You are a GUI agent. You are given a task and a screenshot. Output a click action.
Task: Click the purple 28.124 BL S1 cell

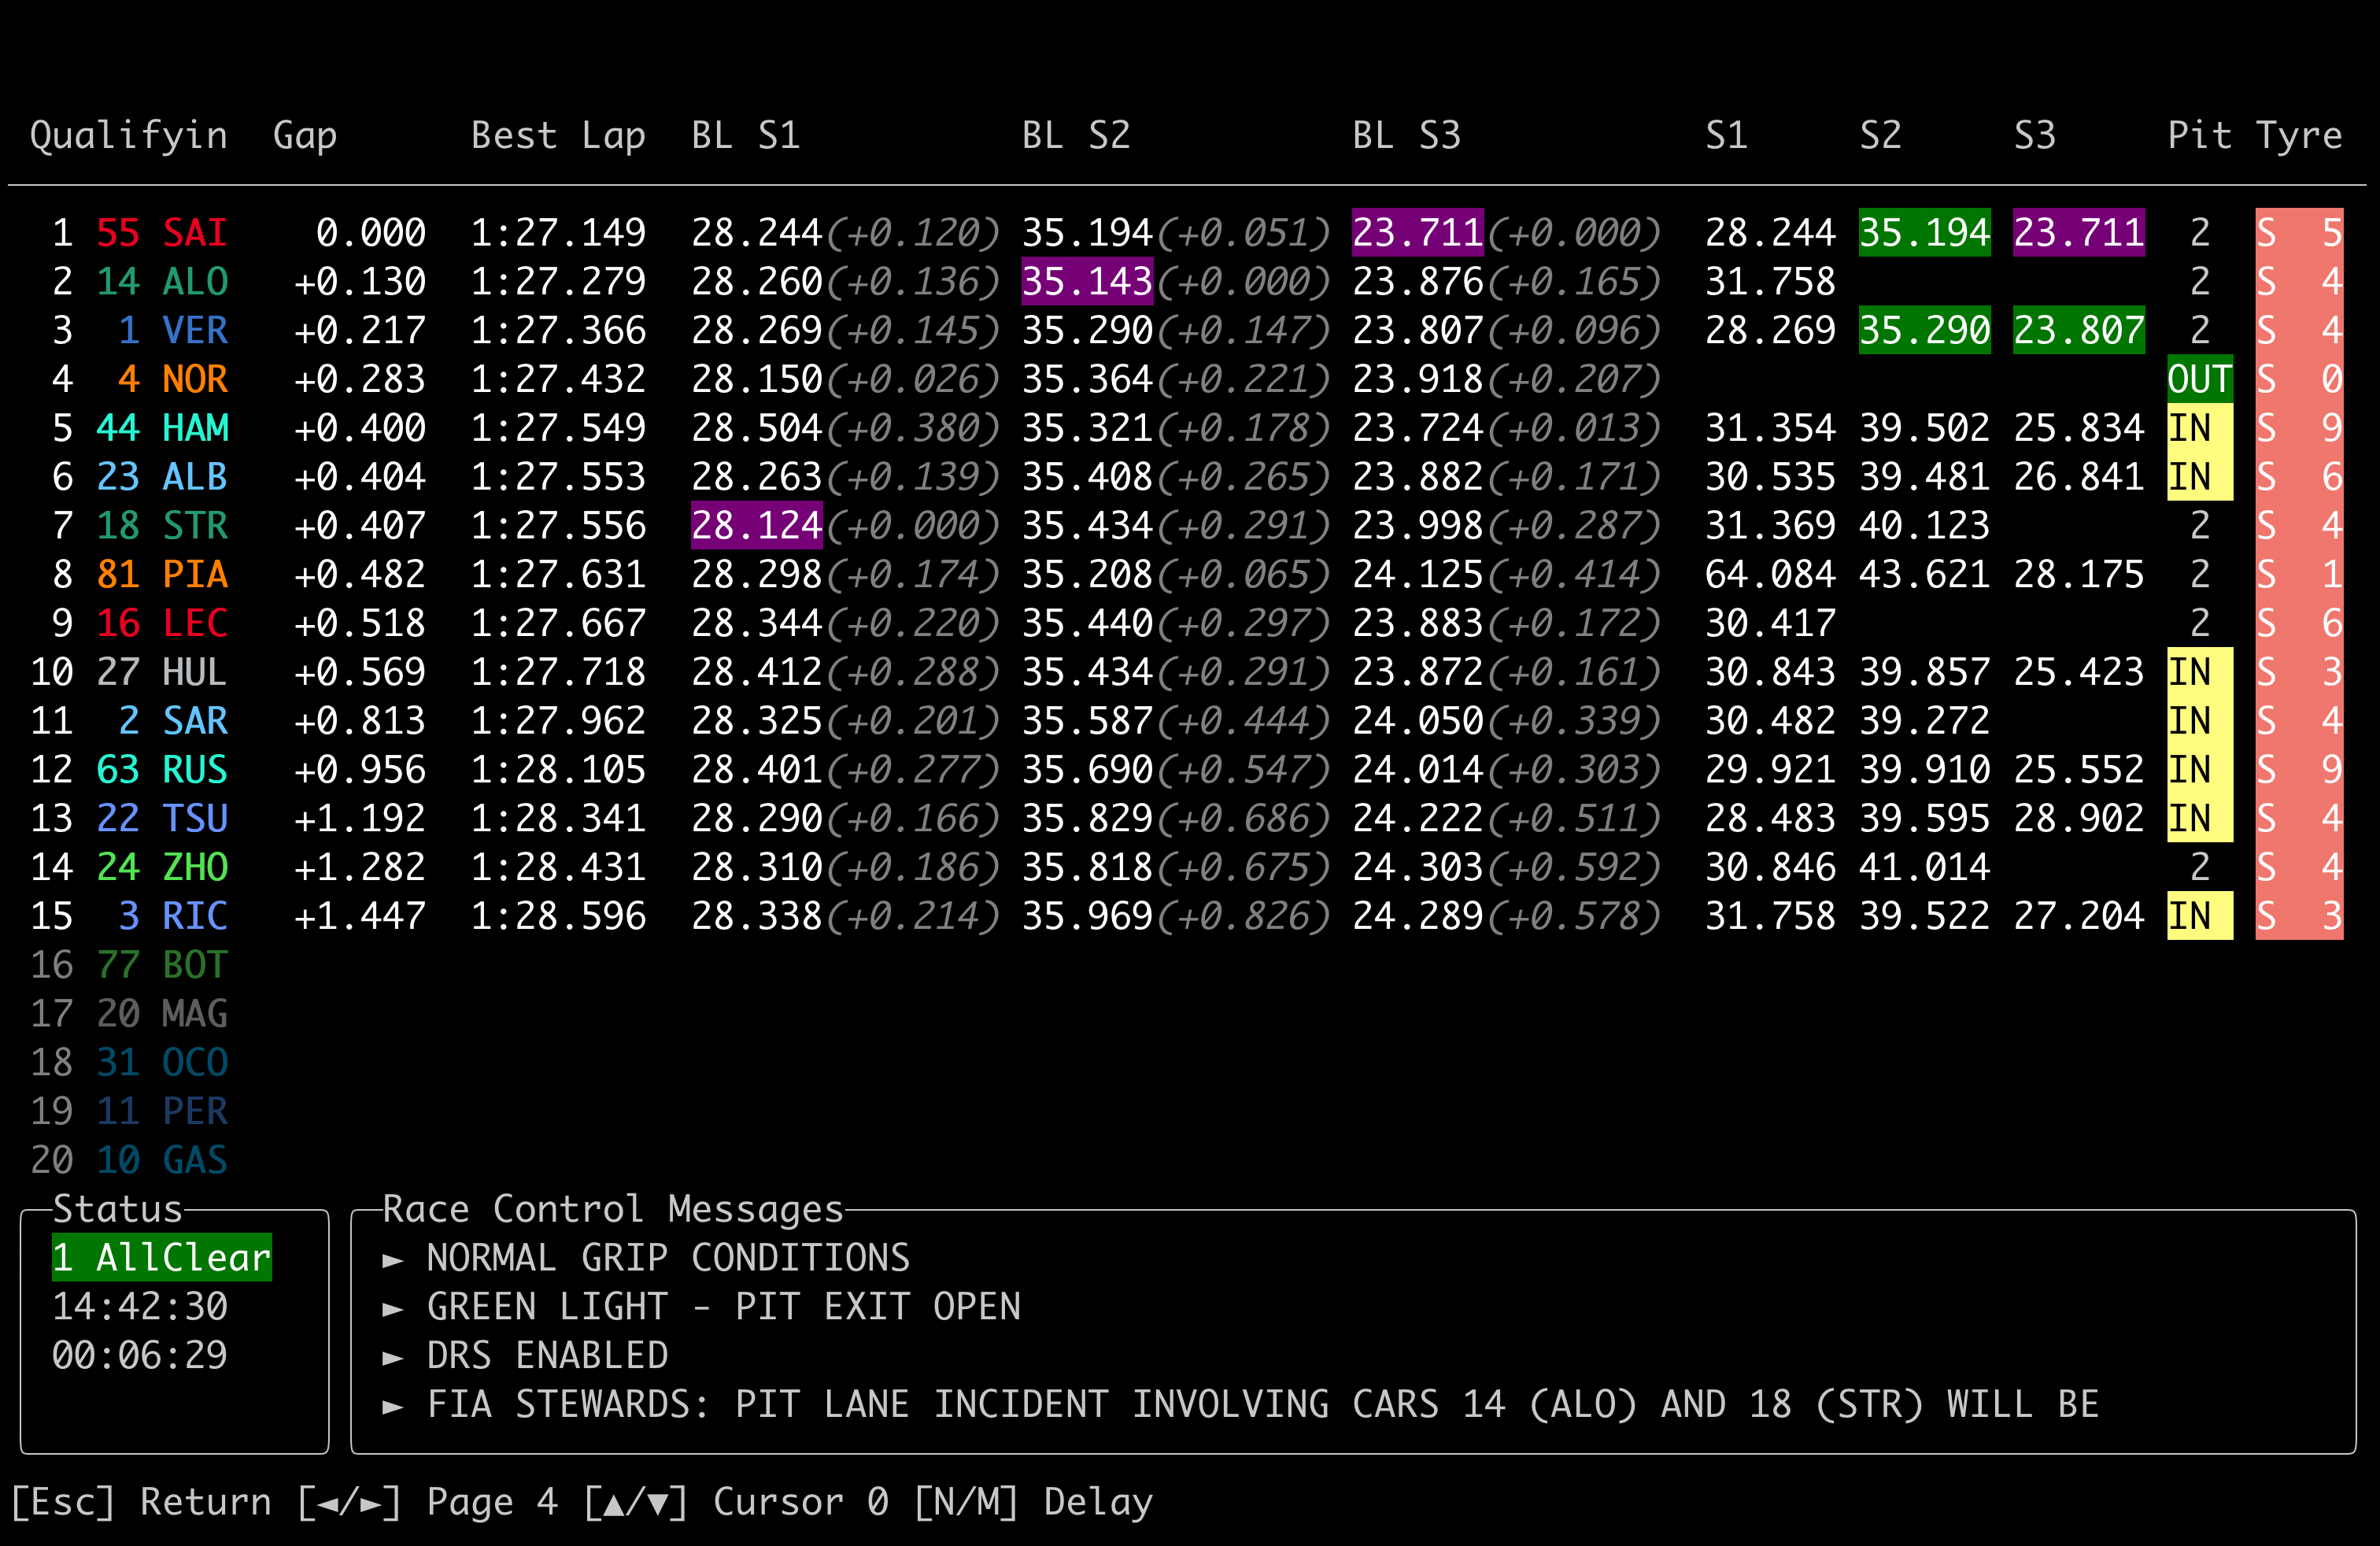(756, 526)
